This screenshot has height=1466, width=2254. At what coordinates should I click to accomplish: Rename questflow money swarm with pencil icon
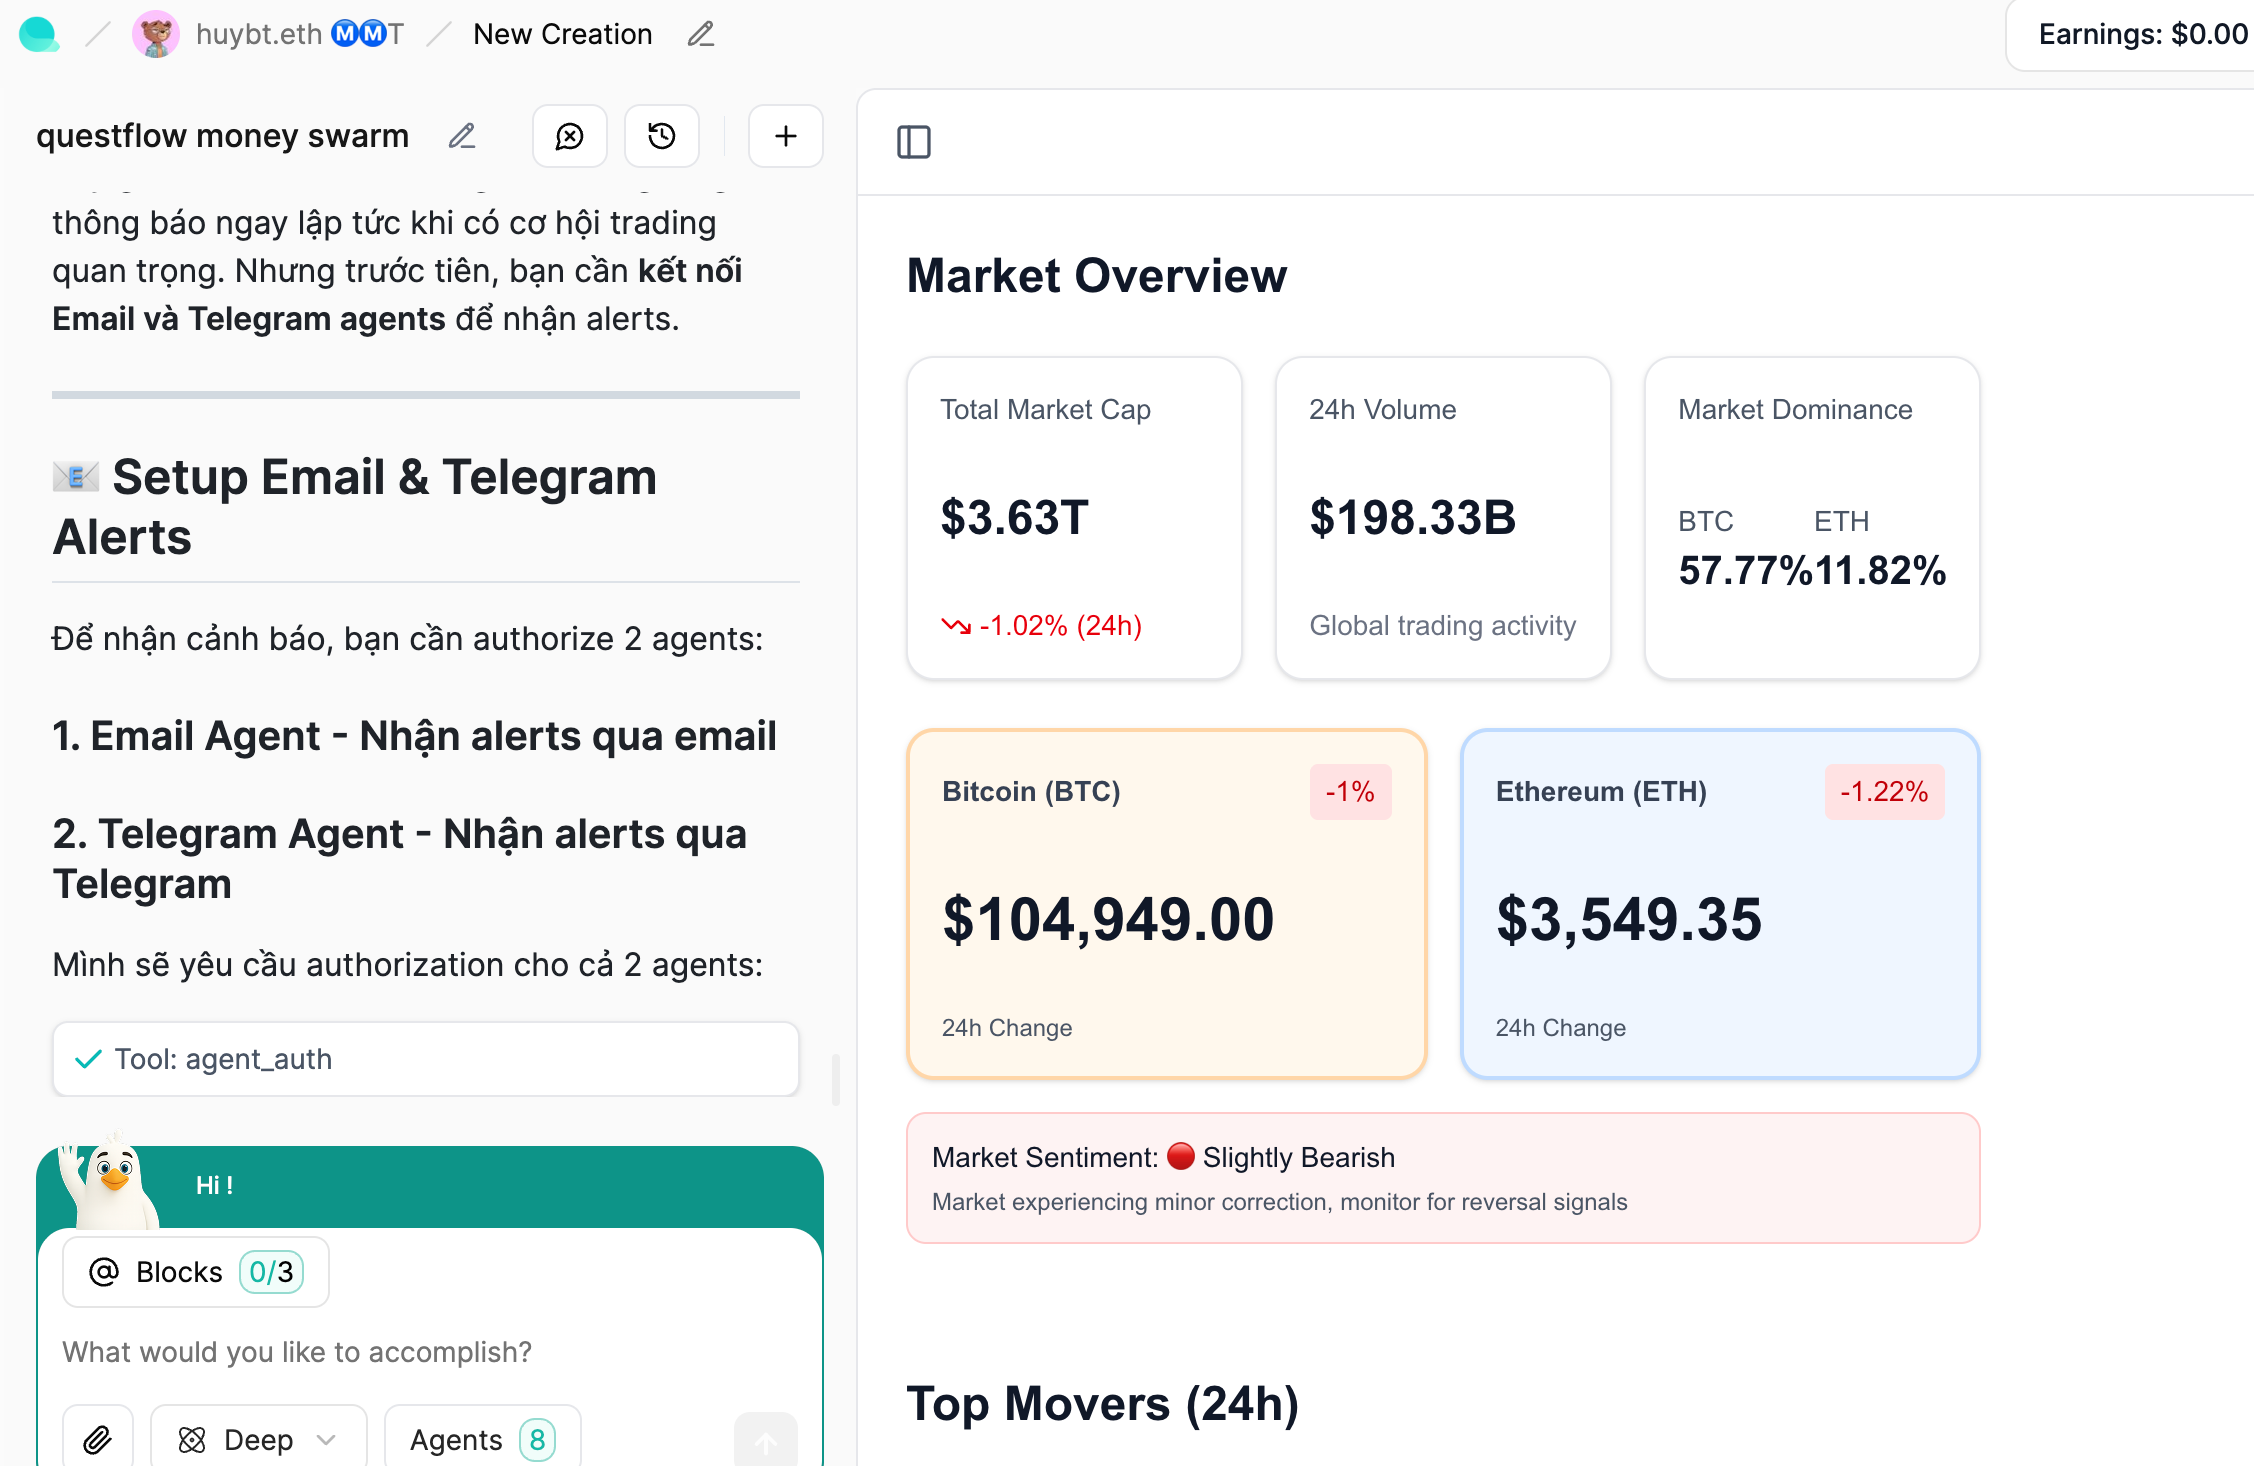click(x=461, y=136)
